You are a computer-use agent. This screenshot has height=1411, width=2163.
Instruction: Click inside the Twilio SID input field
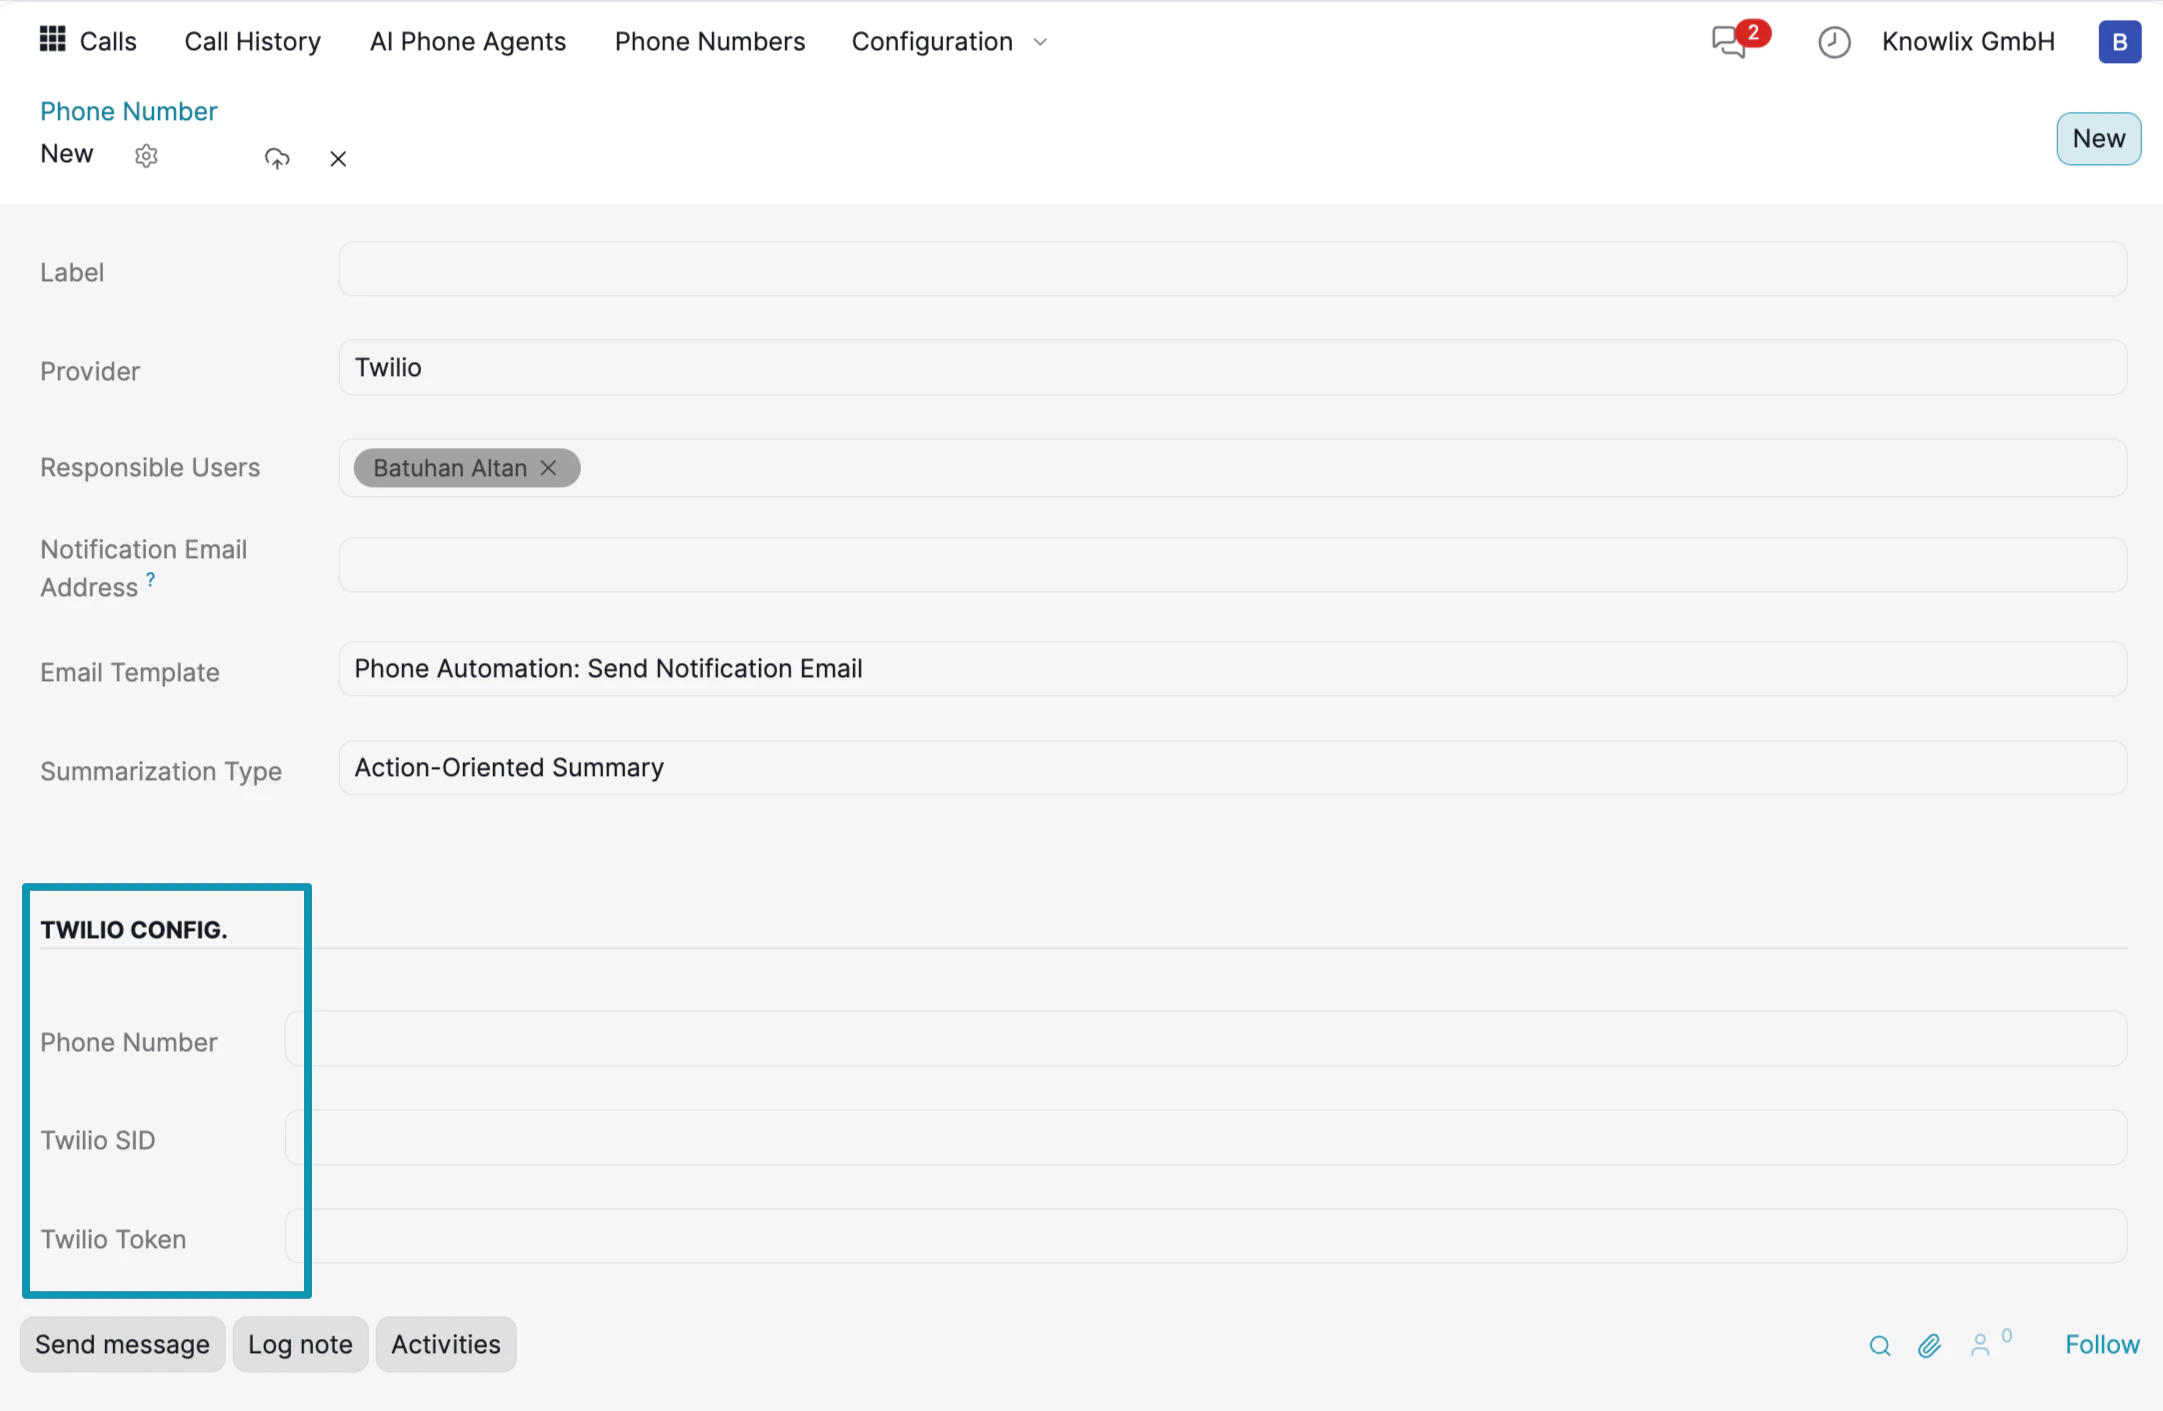pyautogui.click(x=1200, y=1138)
